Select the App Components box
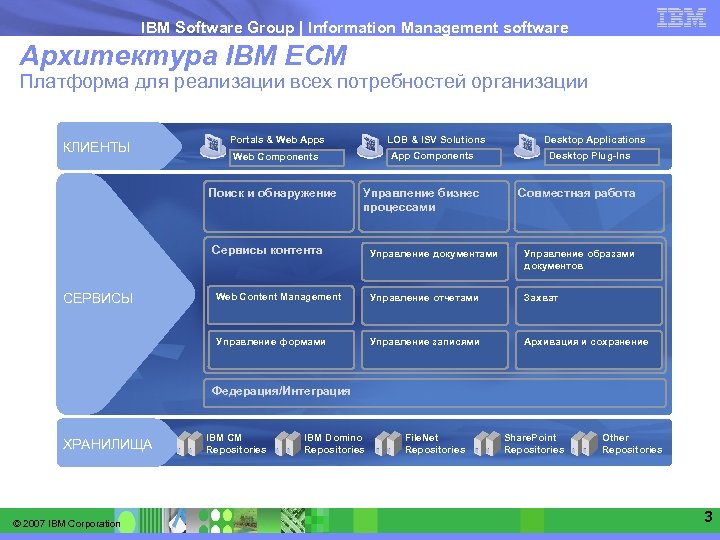Image resolution: width=720 pixels, height=540 pixels. coord(444,157)
